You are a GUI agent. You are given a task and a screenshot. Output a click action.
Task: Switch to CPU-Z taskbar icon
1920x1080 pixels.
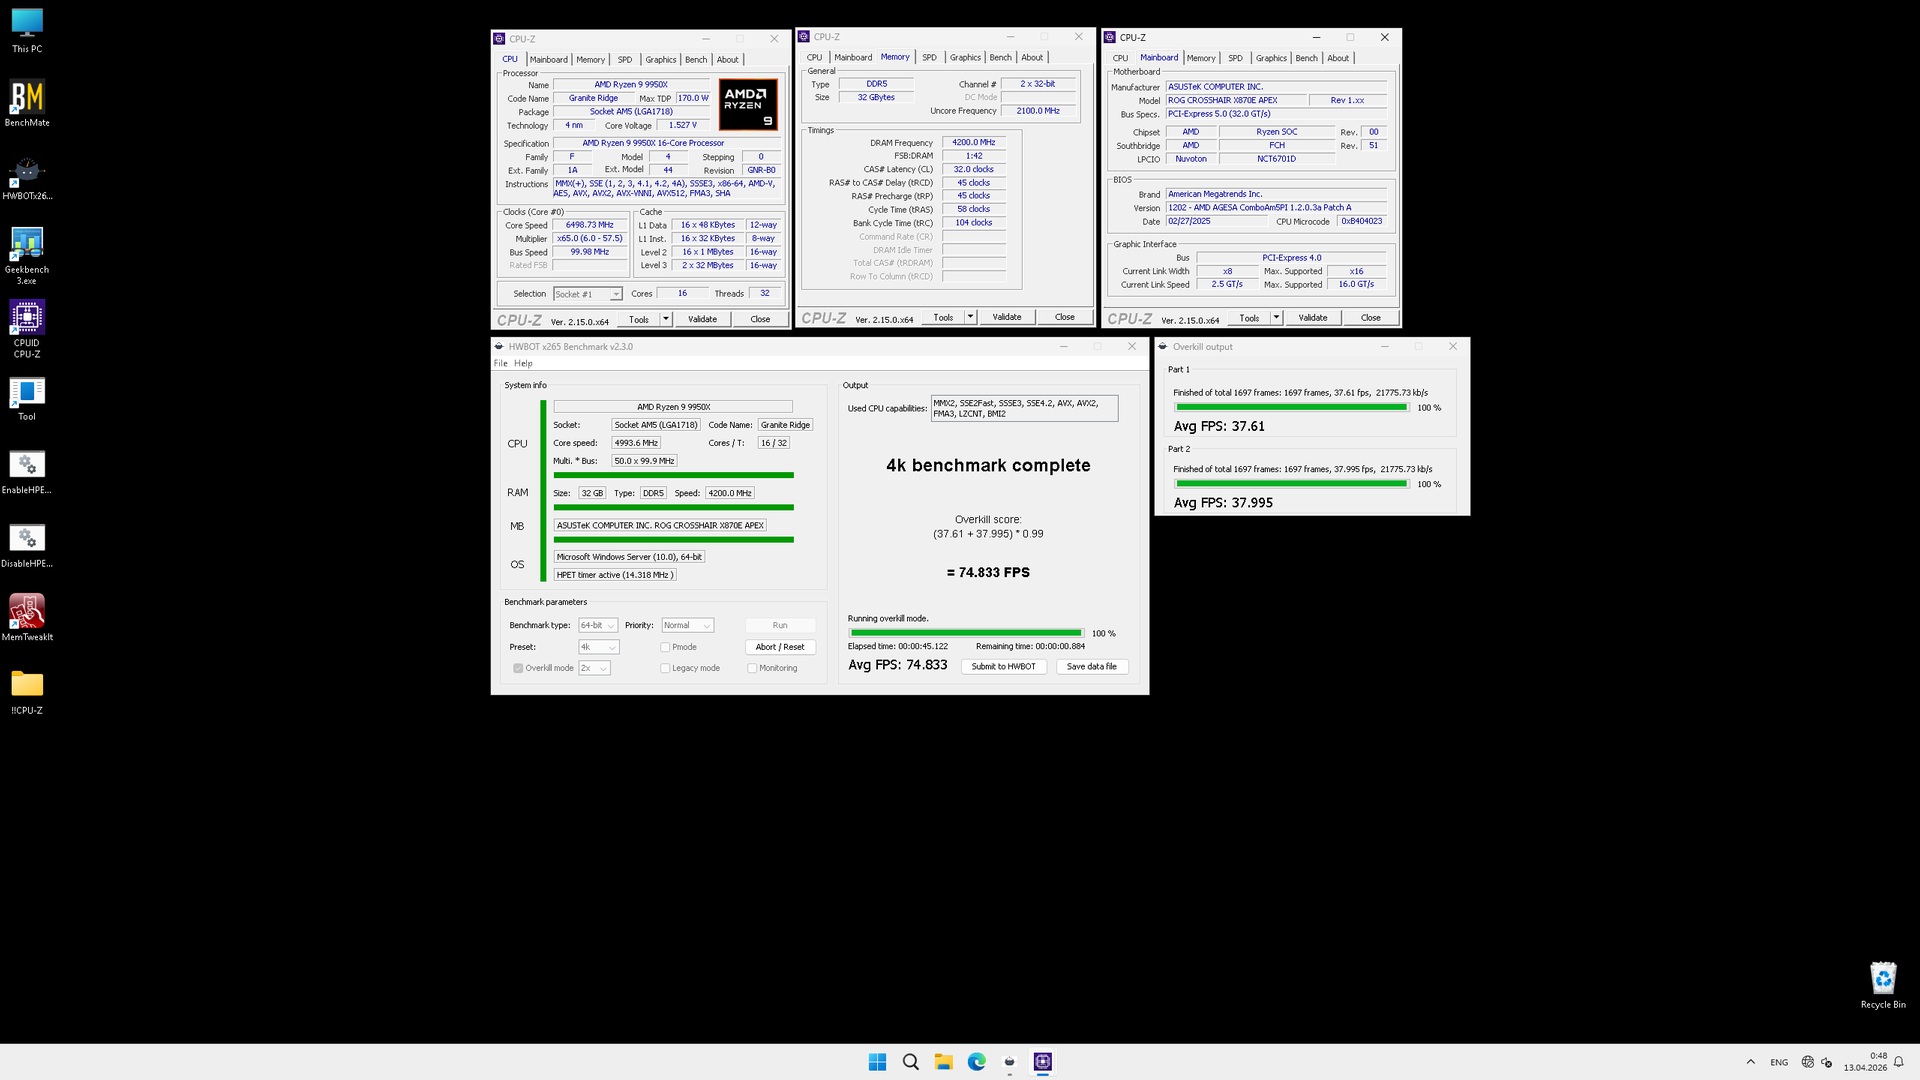click(1042, 1062)
